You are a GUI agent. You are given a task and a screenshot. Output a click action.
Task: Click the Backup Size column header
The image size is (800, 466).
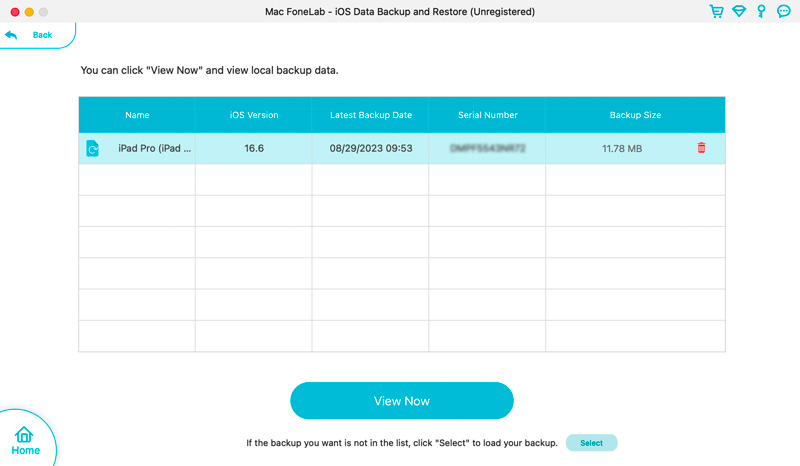click(635, 115)
